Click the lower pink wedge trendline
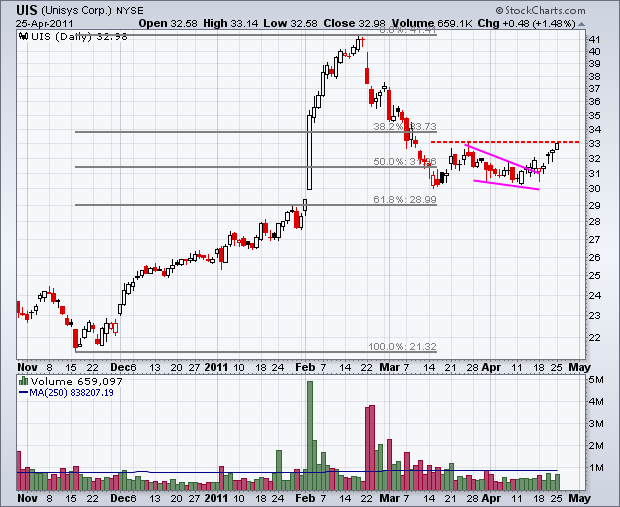 pyautogui.click(x=506, y=185)
